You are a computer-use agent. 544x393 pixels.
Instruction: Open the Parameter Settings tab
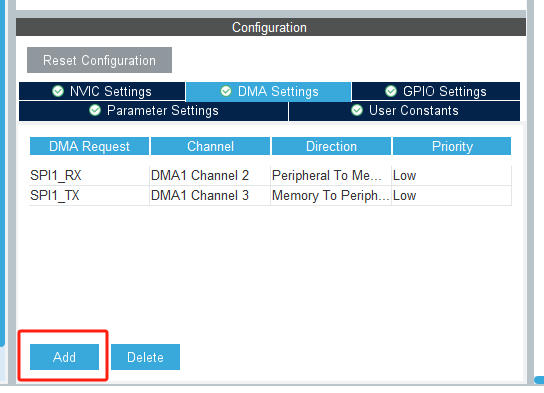[153, 111]
